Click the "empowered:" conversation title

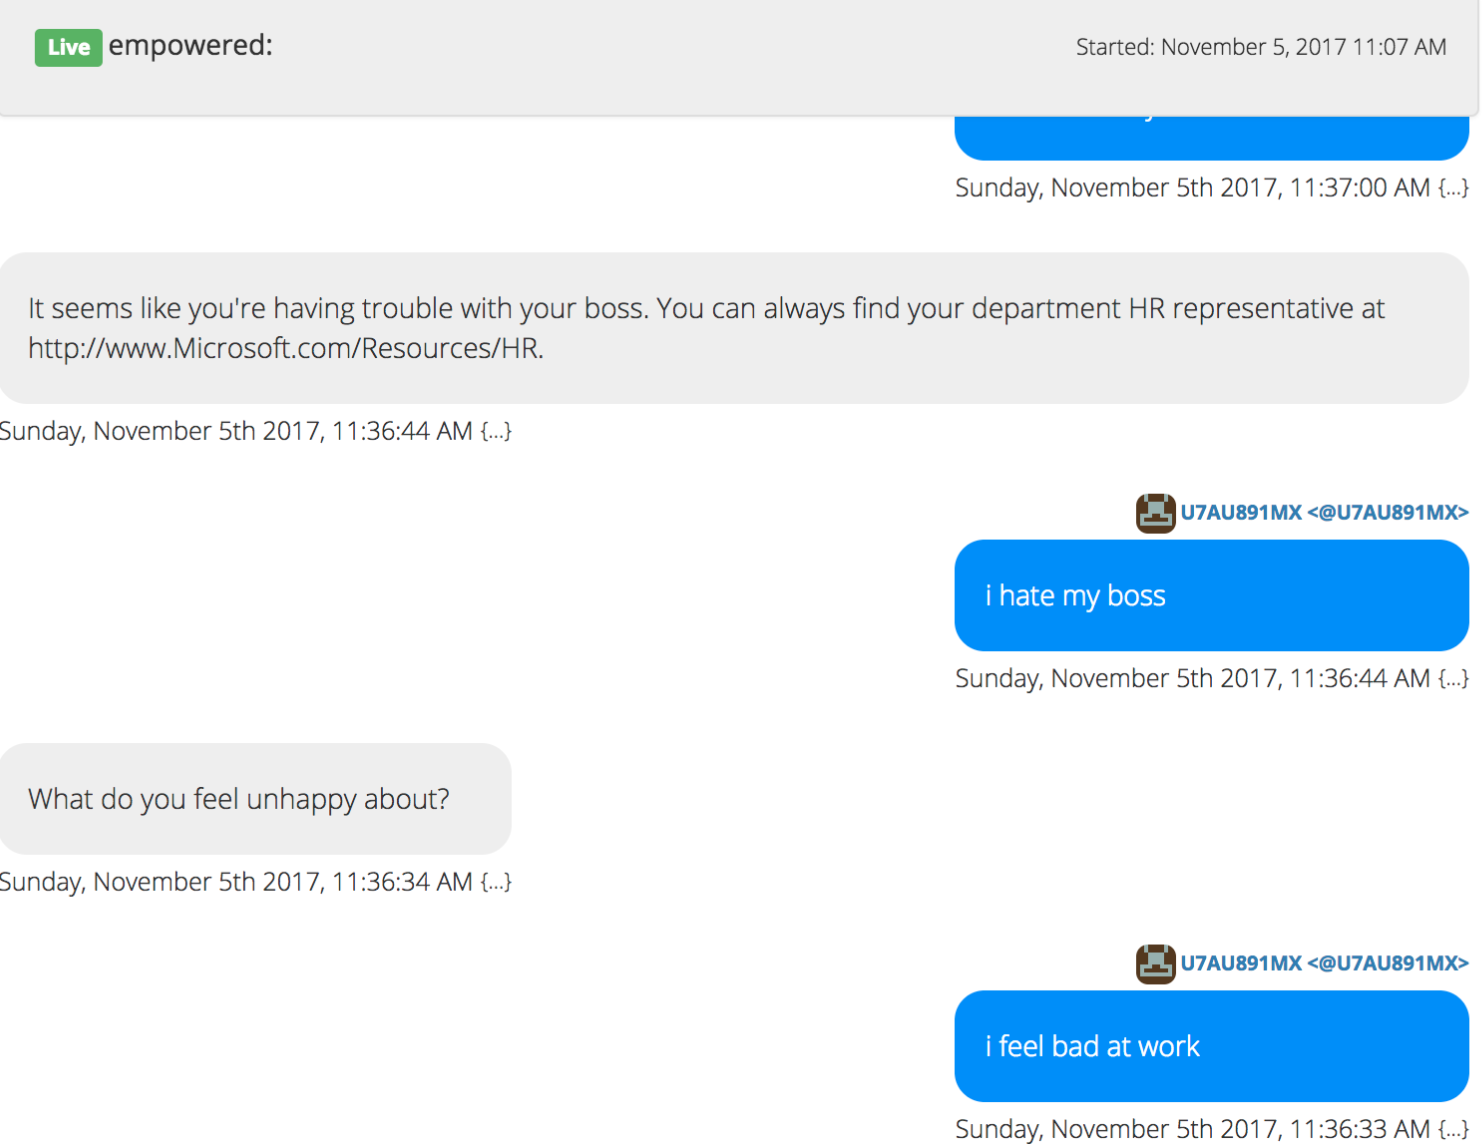pos(190,46)
